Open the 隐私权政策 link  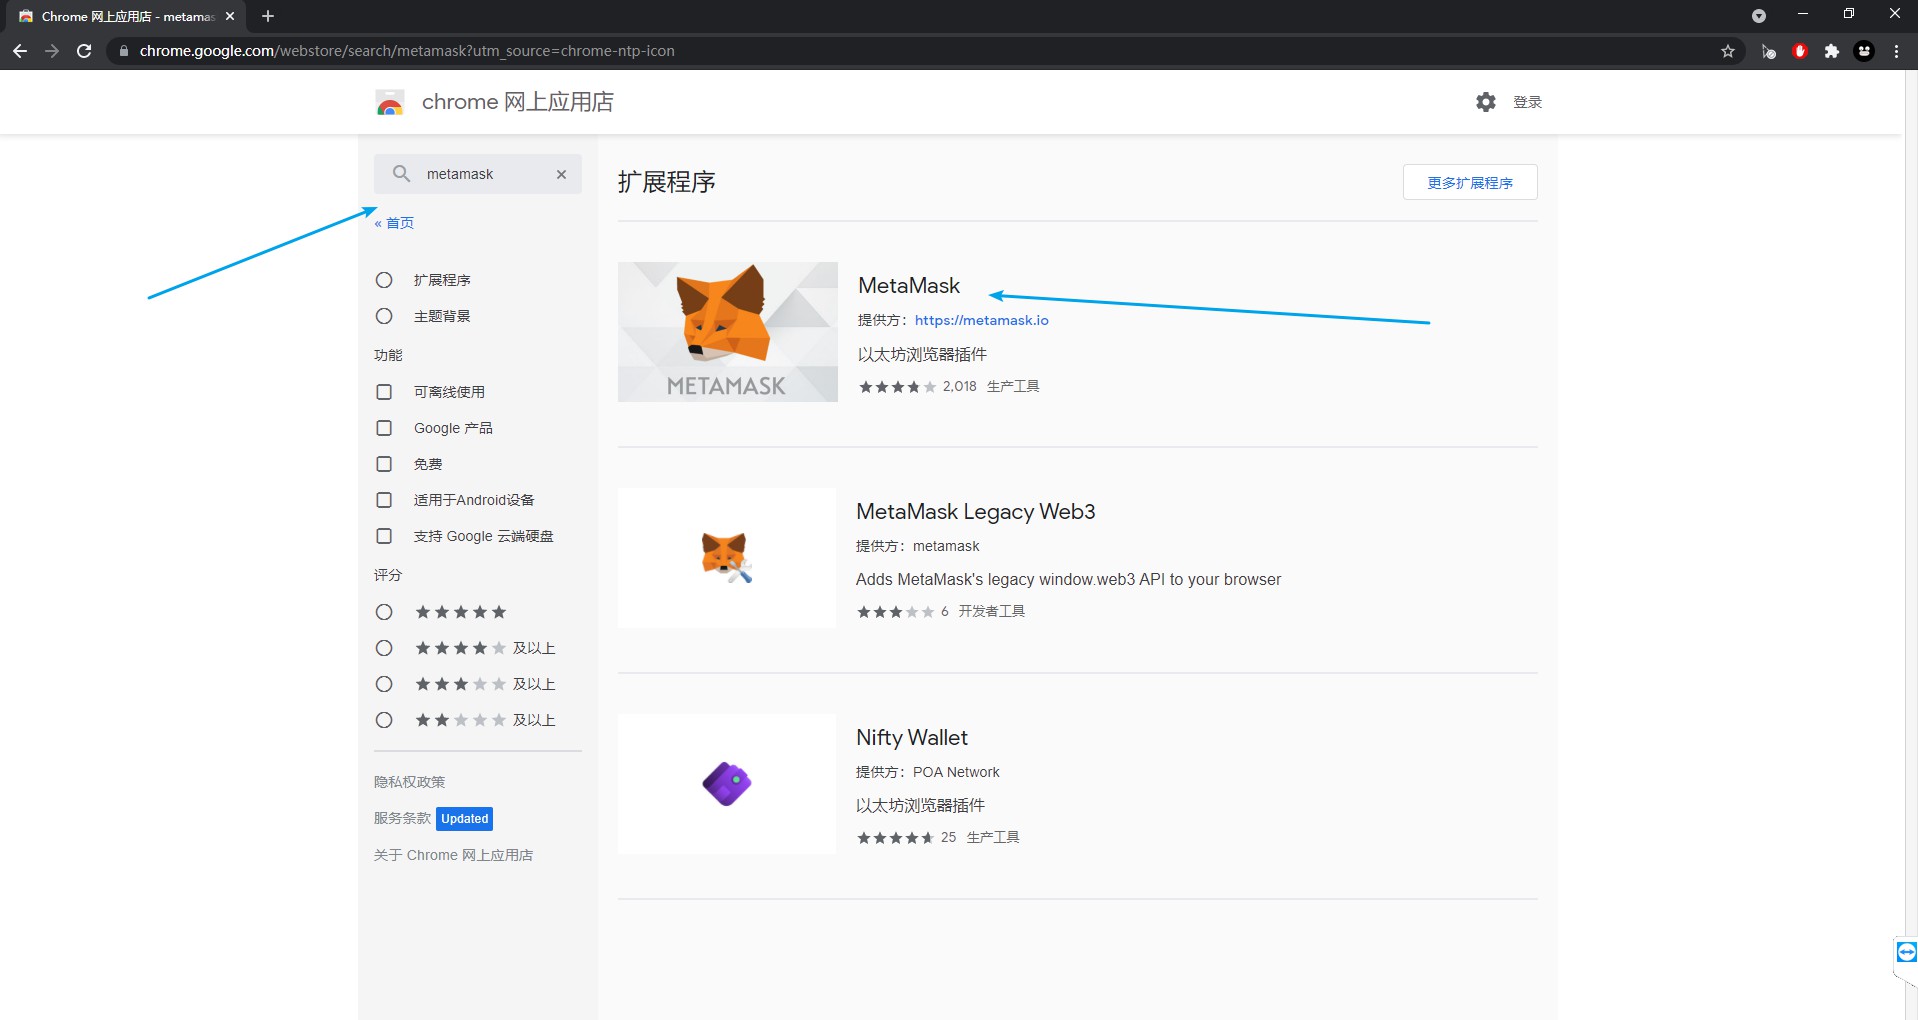[410, 782]
